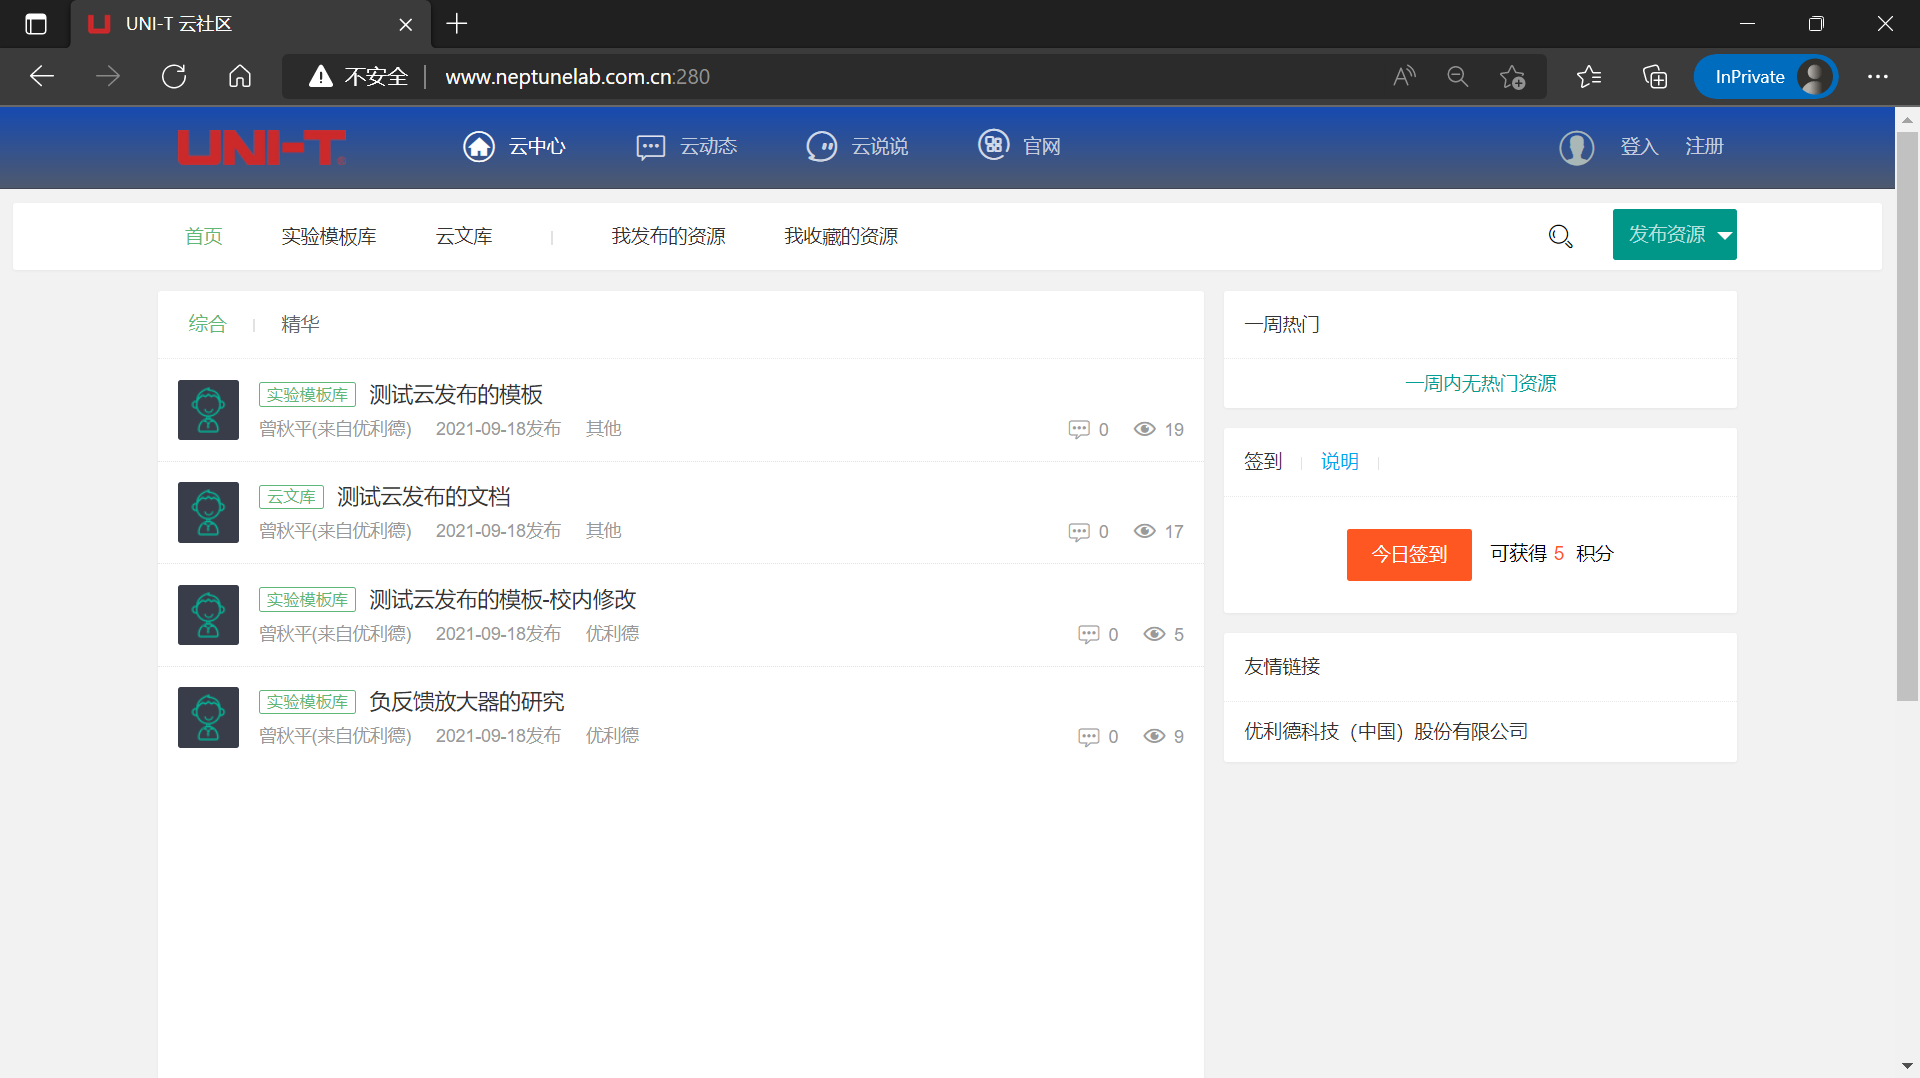Image resolution: width=1920 pixels, height=1078 pixels.
Task: Click the 云说说 speech icon
Action: click(821, 147)
